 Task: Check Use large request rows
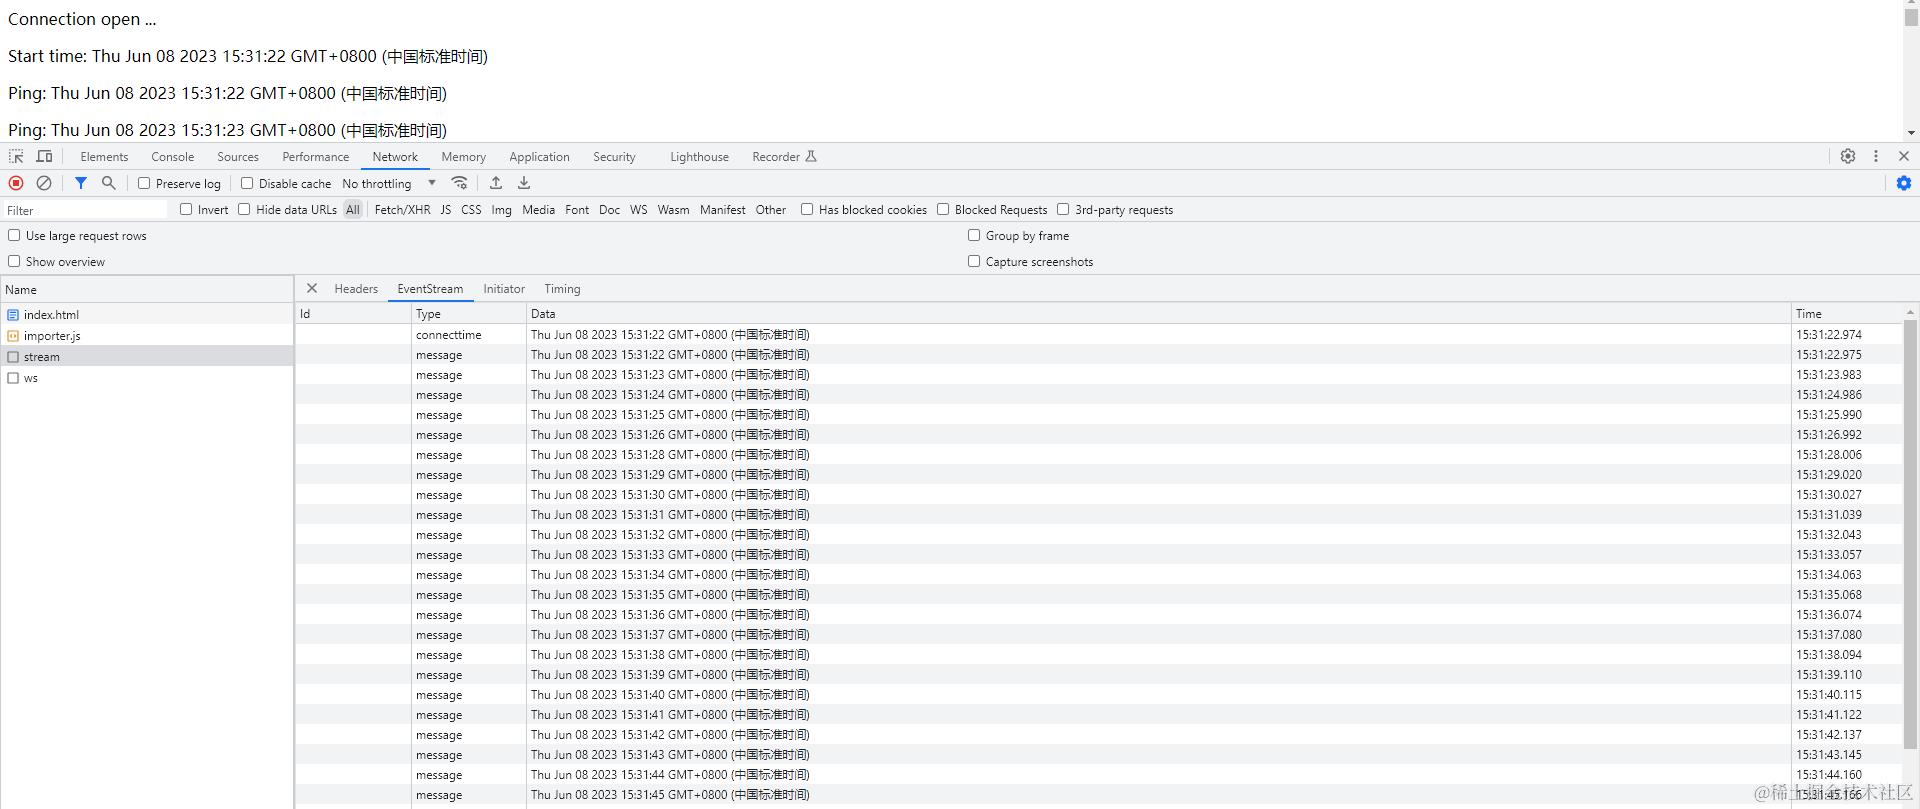click(x=14, y=235)
